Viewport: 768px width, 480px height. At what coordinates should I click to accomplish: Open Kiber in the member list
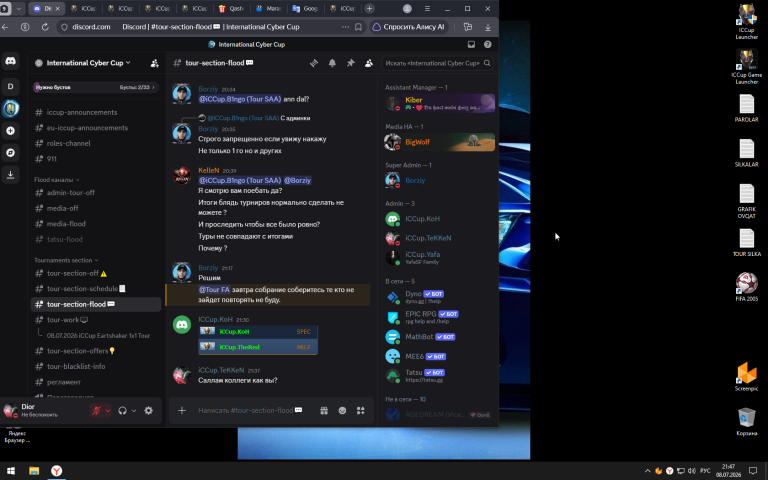tap(439, 103)
